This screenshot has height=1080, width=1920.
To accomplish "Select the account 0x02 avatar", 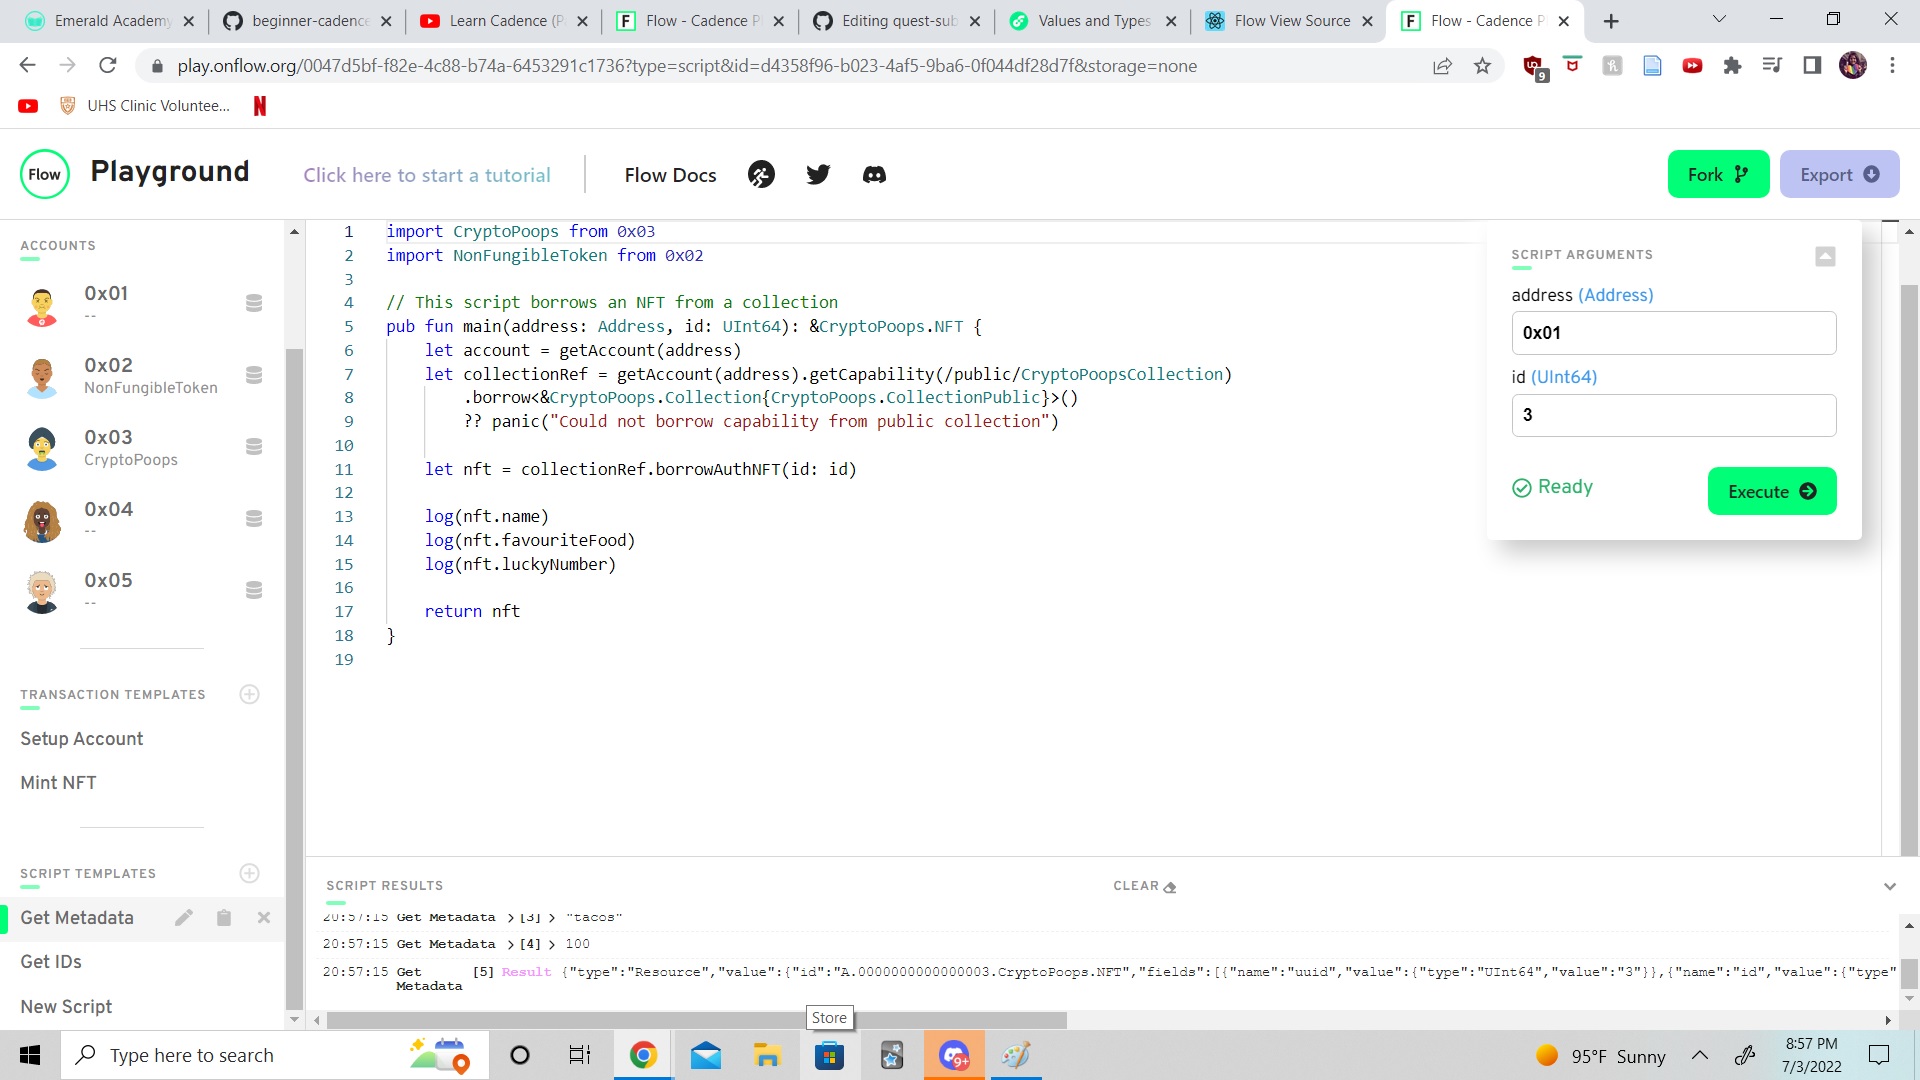I will (42, 377).
